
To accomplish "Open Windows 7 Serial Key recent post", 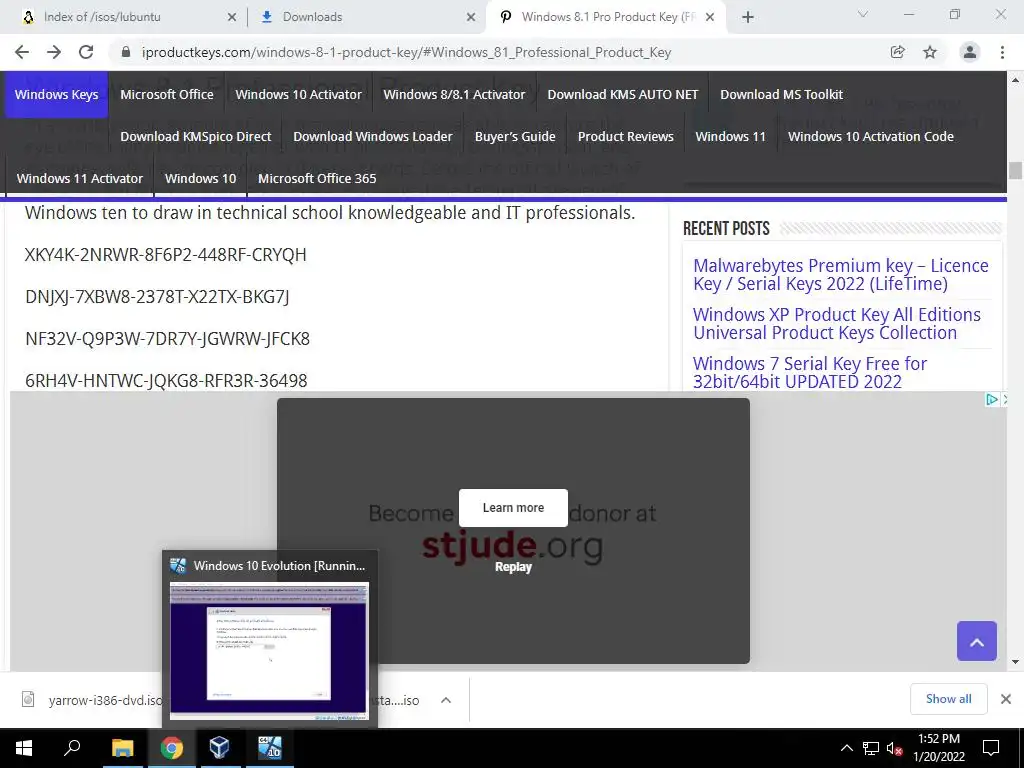I will 810,373.
